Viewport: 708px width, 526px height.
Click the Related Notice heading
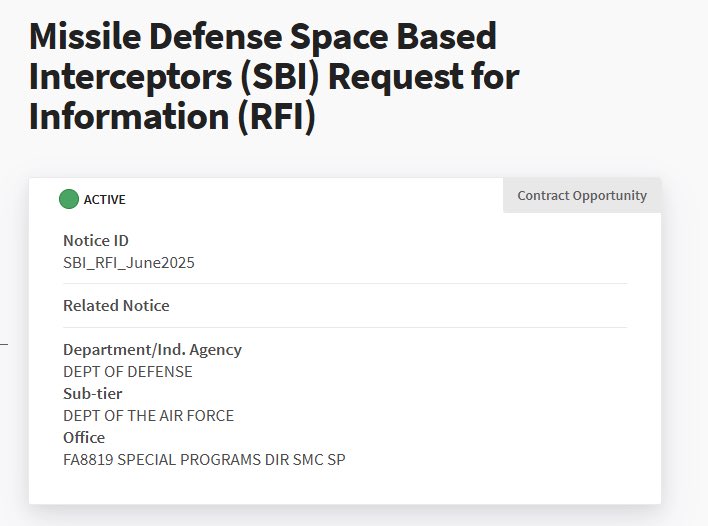[x=116, y=306]
